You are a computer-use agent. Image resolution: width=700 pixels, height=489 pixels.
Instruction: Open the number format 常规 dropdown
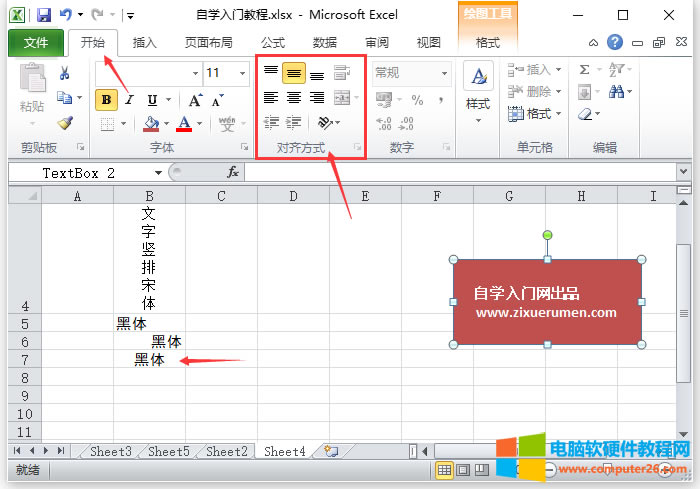pos(444,73)
